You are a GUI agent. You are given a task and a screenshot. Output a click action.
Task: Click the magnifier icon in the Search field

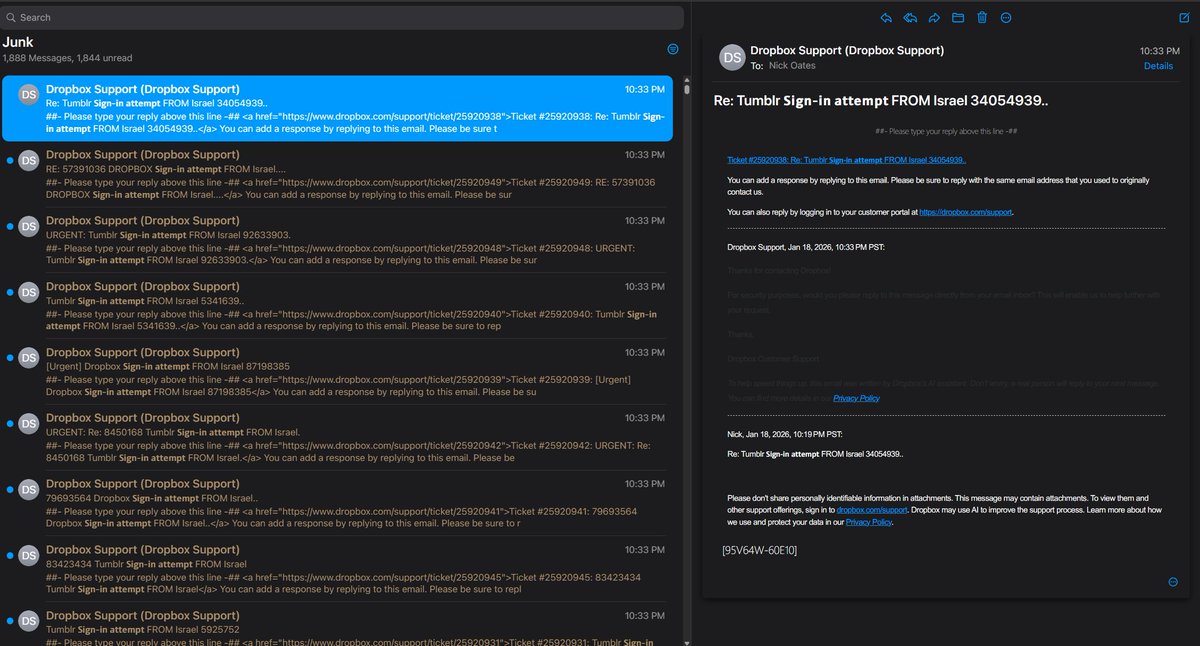(10, 17)
